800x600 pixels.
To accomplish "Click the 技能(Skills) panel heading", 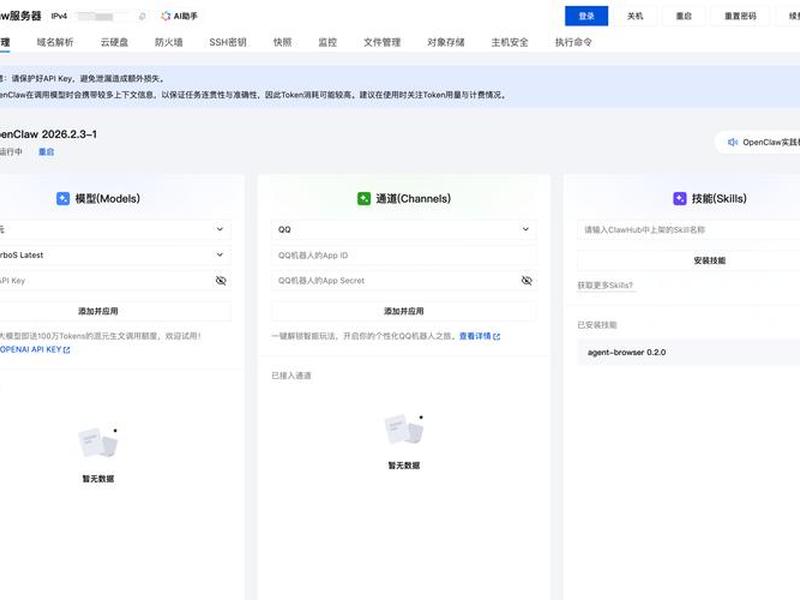I will 719,199.
